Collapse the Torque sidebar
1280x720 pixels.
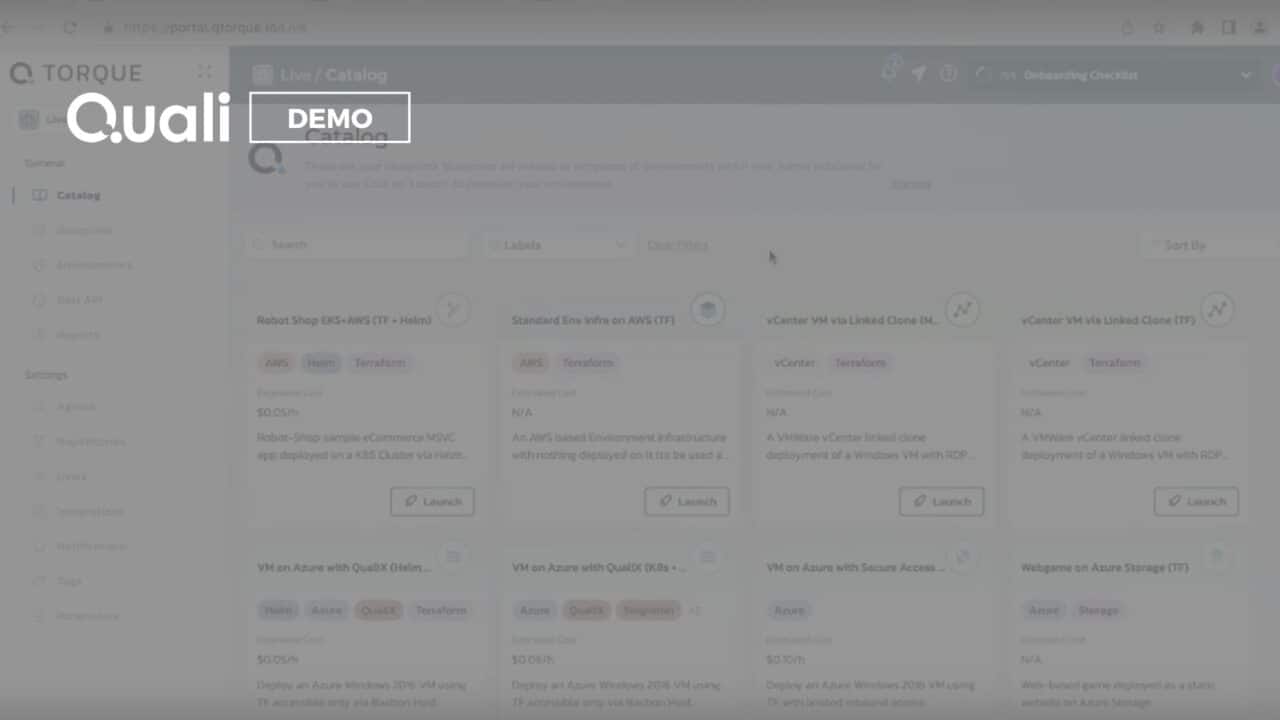click(x=205, y=71)
